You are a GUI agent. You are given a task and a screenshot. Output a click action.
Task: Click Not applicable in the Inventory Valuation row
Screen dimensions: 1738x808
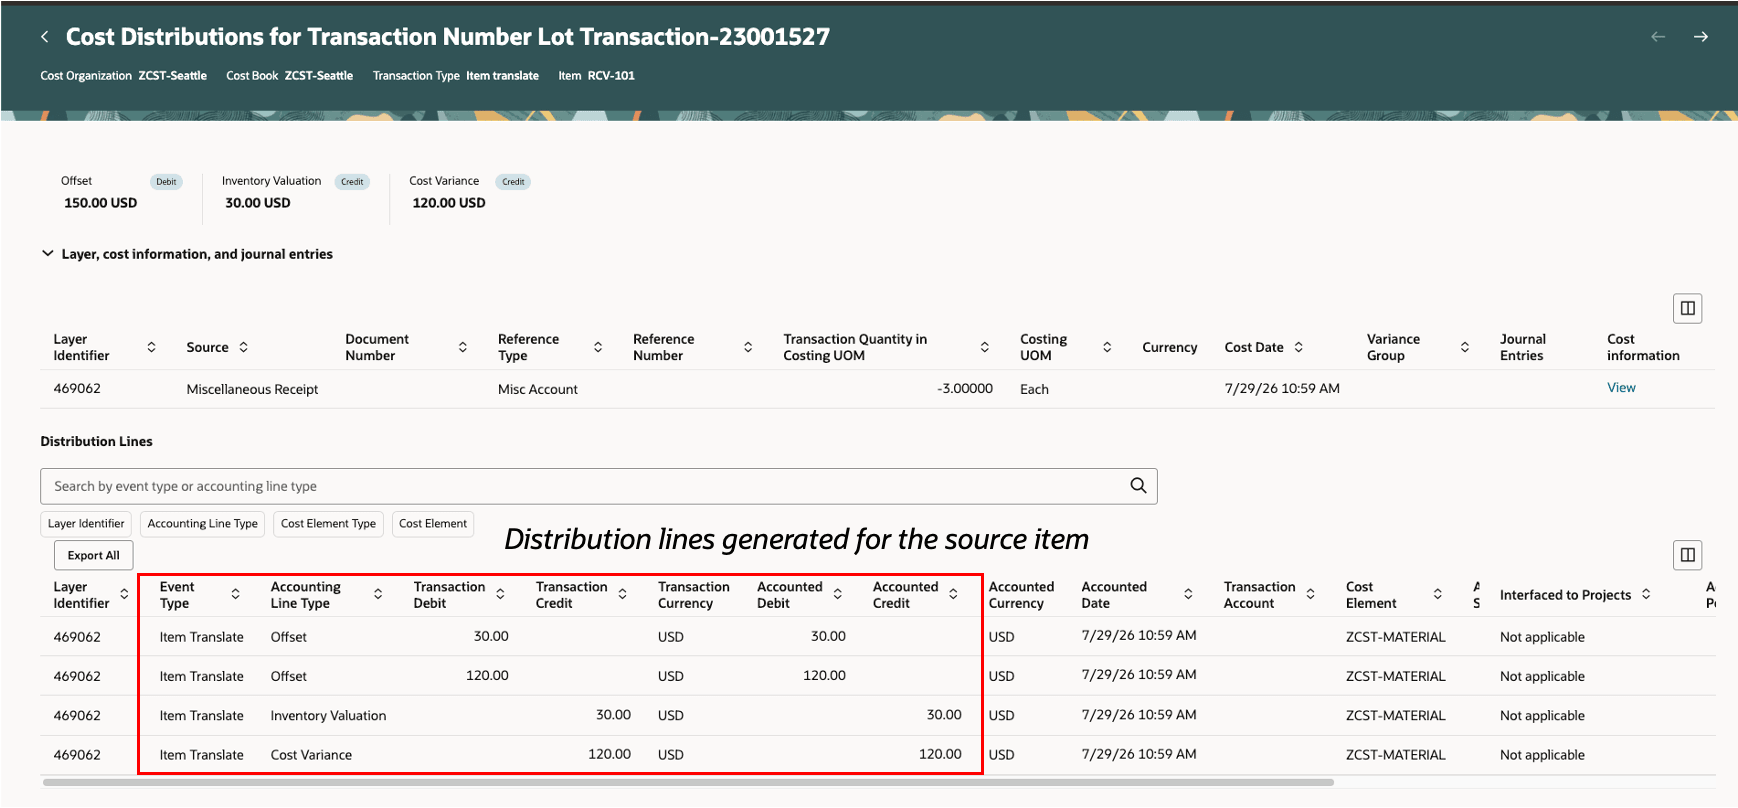click(1542, 716)
